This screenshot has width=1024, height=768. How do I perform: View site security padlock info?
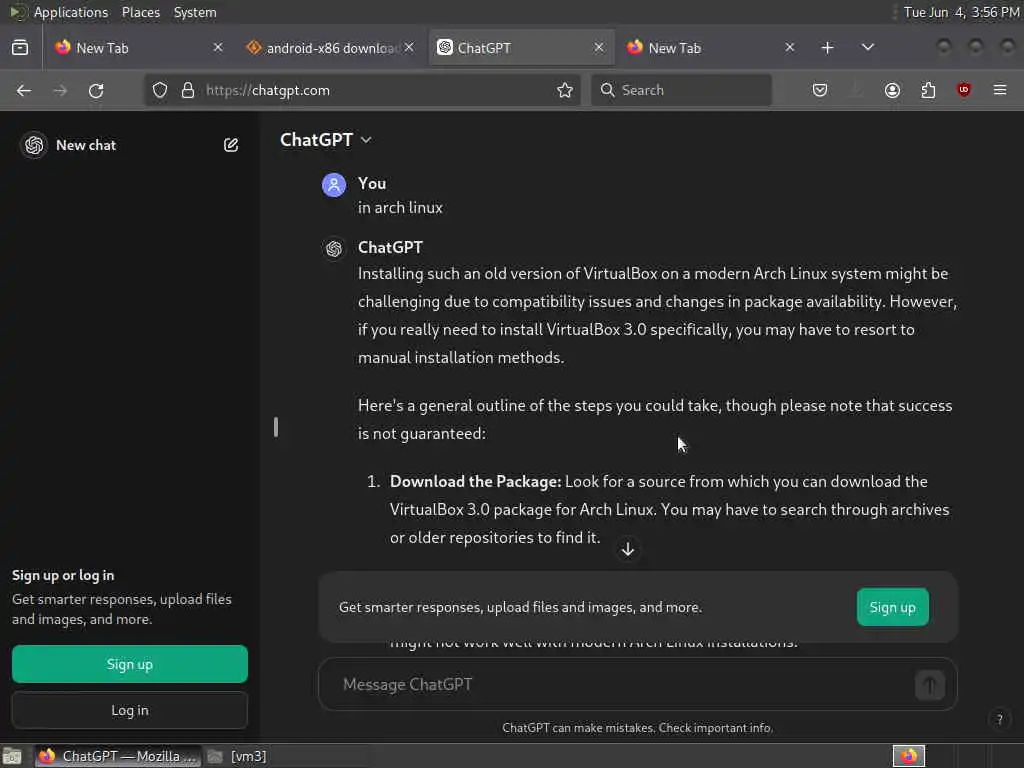[x=188, y=90]
